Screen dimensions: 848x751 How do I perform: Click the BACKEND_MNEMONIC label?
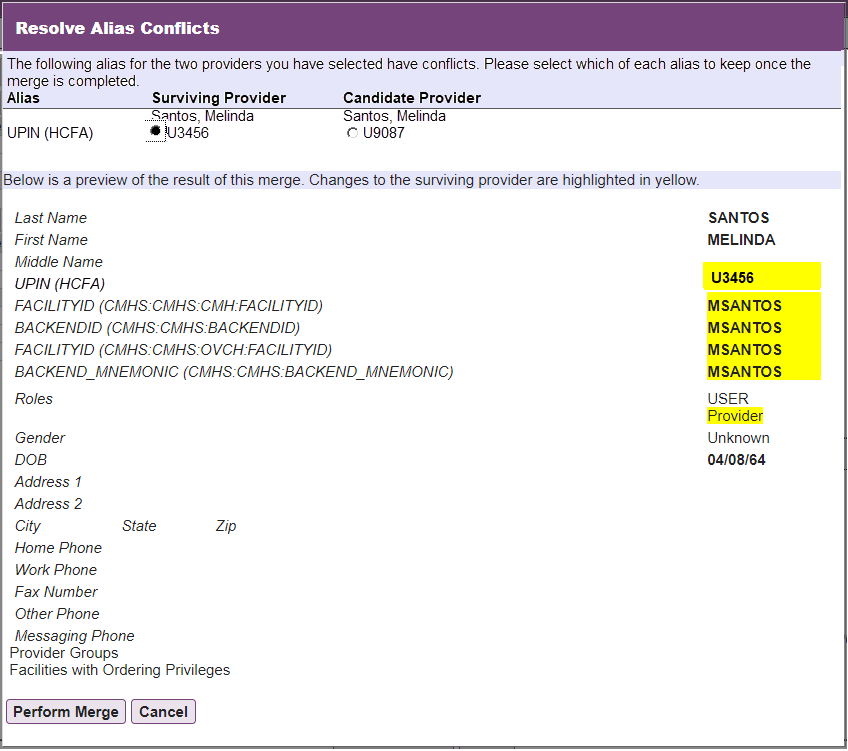click(x=234, y=372)
